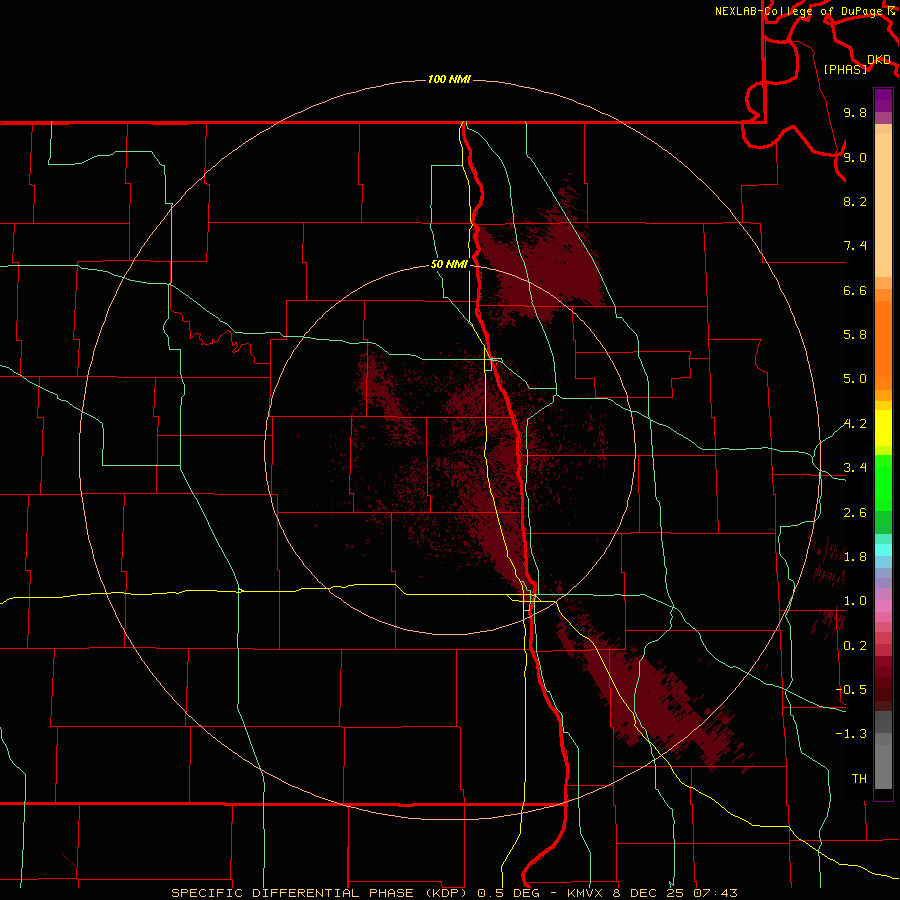The width and height of the screenshot is (900, 900).
Task: Click the "TH" threshold label on scale
Action: click(x=859, y=779)
